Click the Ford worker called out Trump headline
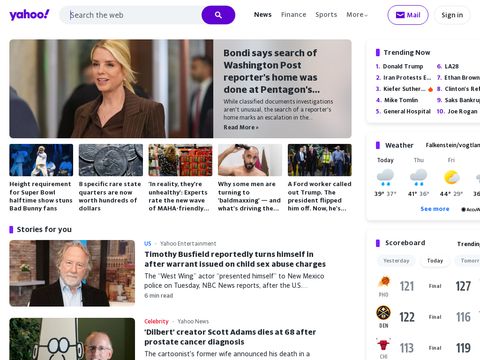This screenshot has height=360, width=480. [x=319, y=196]
